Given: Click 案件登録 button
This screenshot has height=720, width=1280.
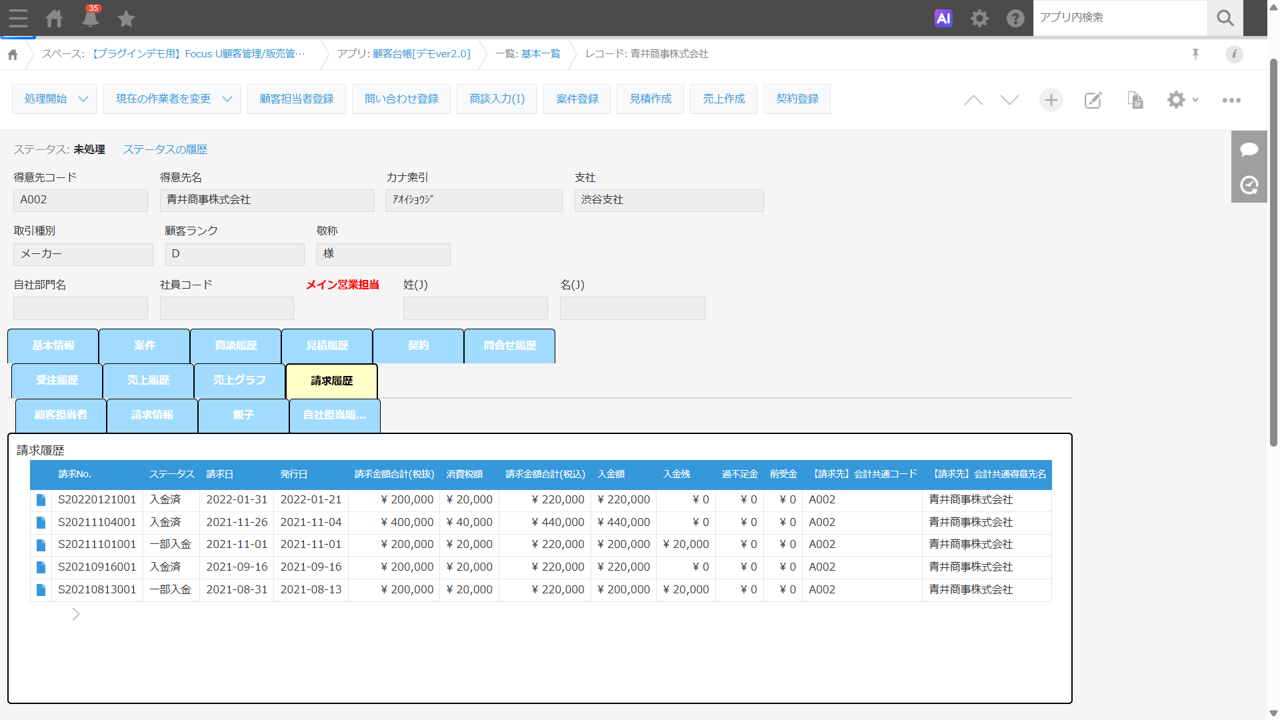Looking at the screenshot, I should (577, 99).
